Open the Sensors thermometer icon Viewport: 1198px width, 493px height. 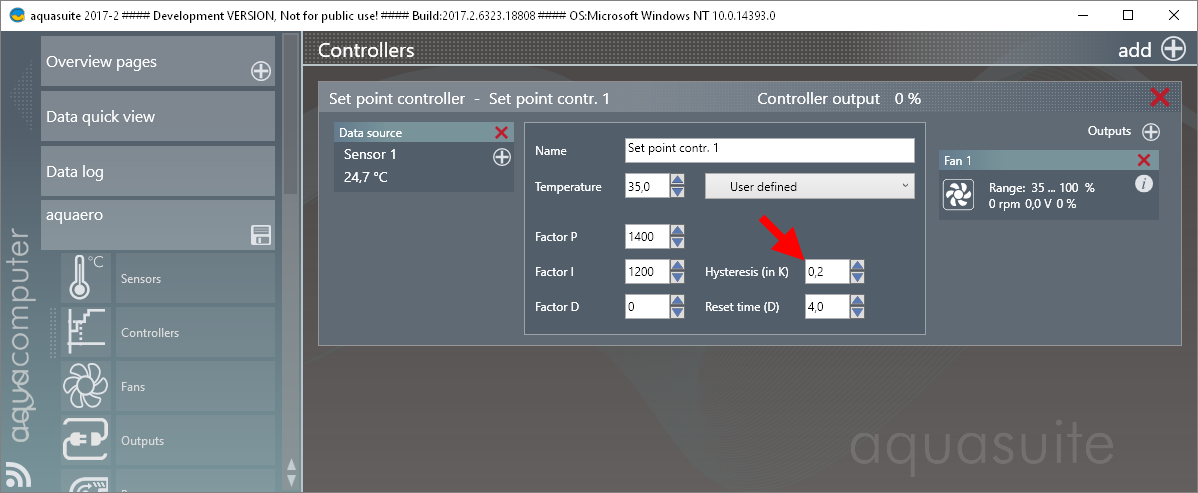coord(86,278)
